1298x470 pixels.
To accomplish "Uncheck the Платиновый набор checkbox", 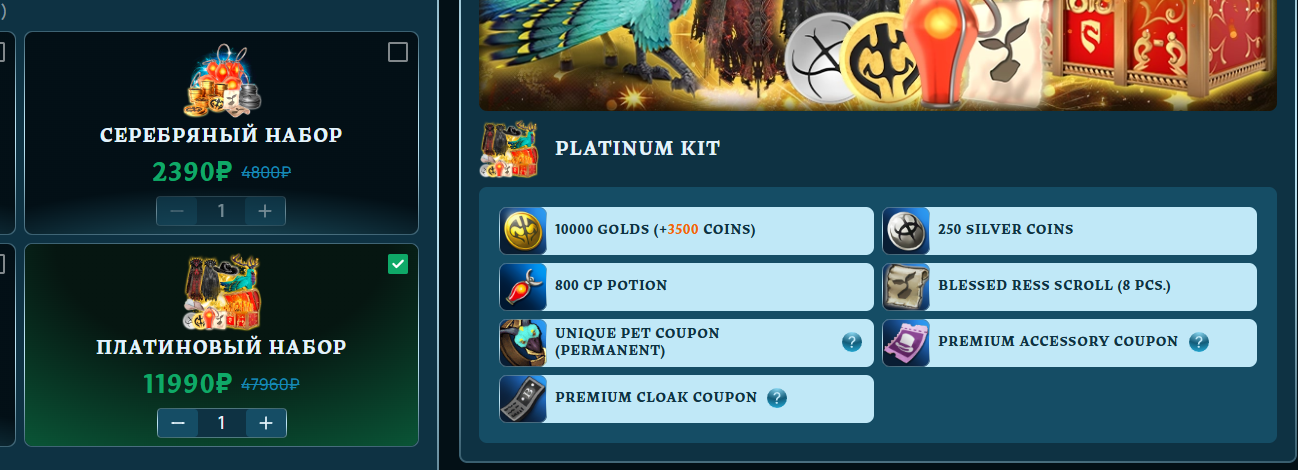I will [398, 264].
